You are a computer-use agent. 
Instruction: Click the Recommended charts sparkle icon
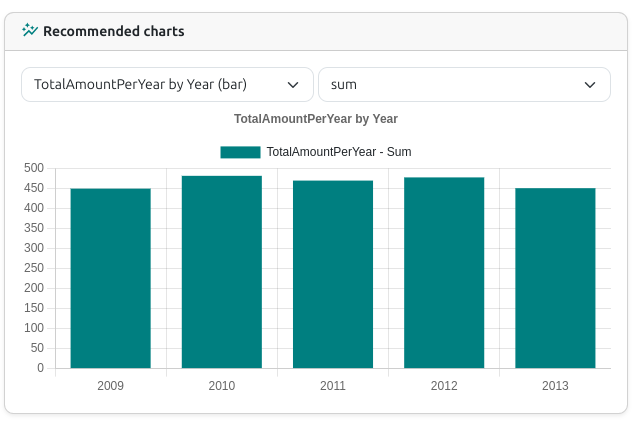point(30,30)
